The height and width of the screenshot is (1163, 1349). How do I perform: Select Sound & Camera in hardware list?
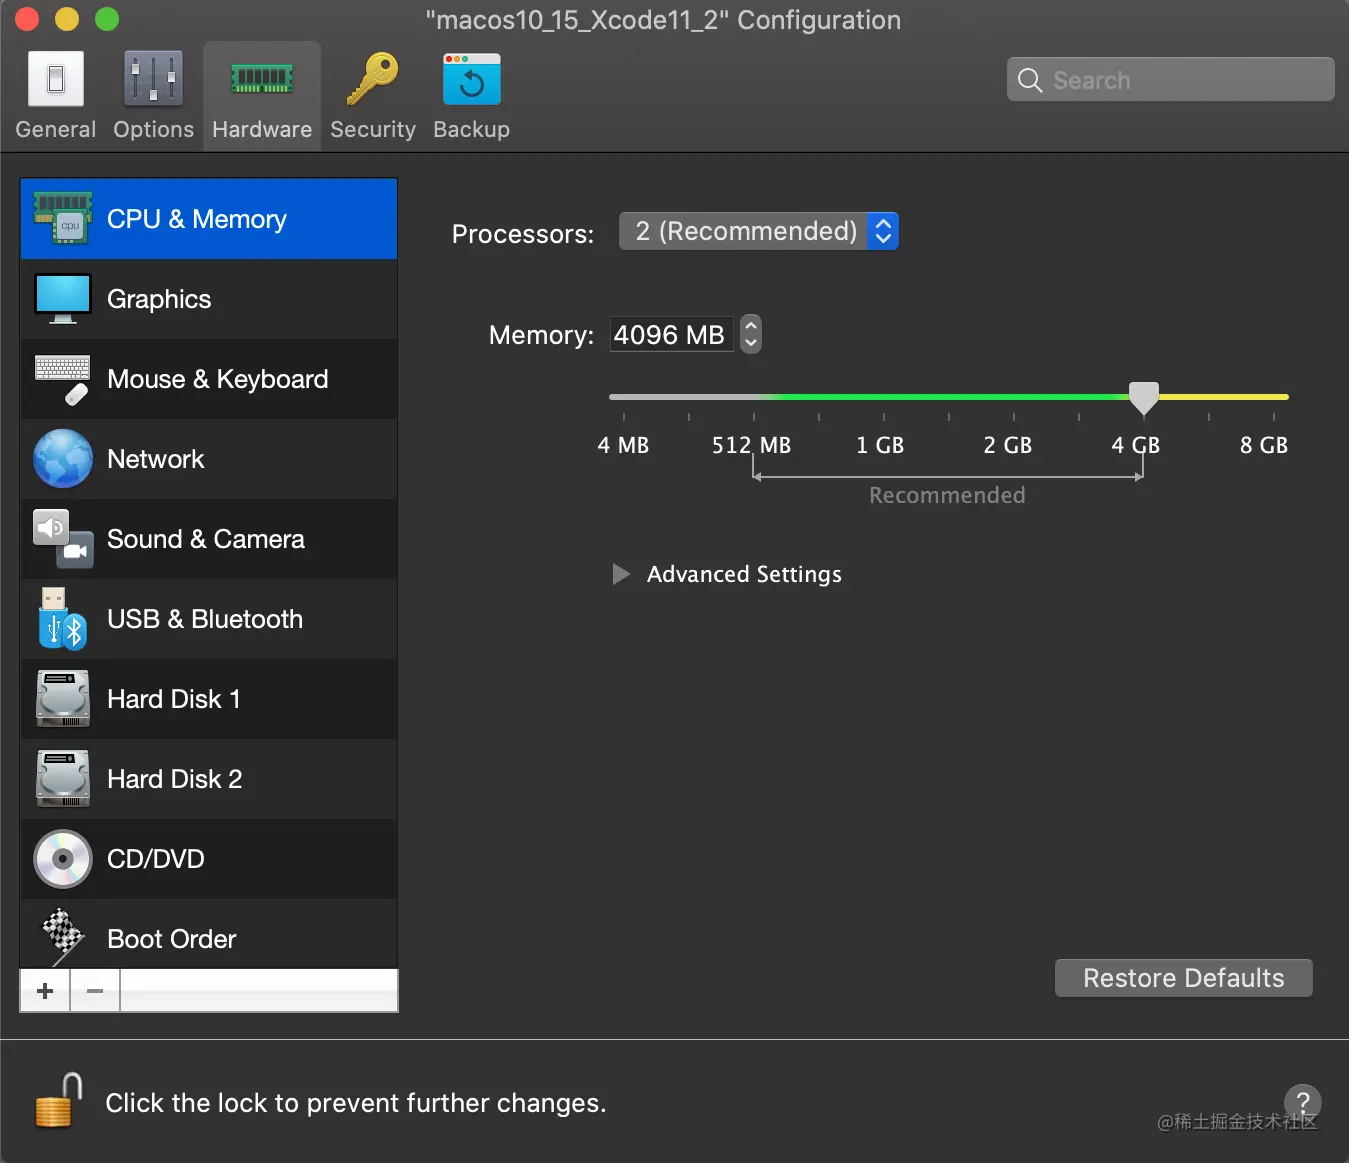209,539
